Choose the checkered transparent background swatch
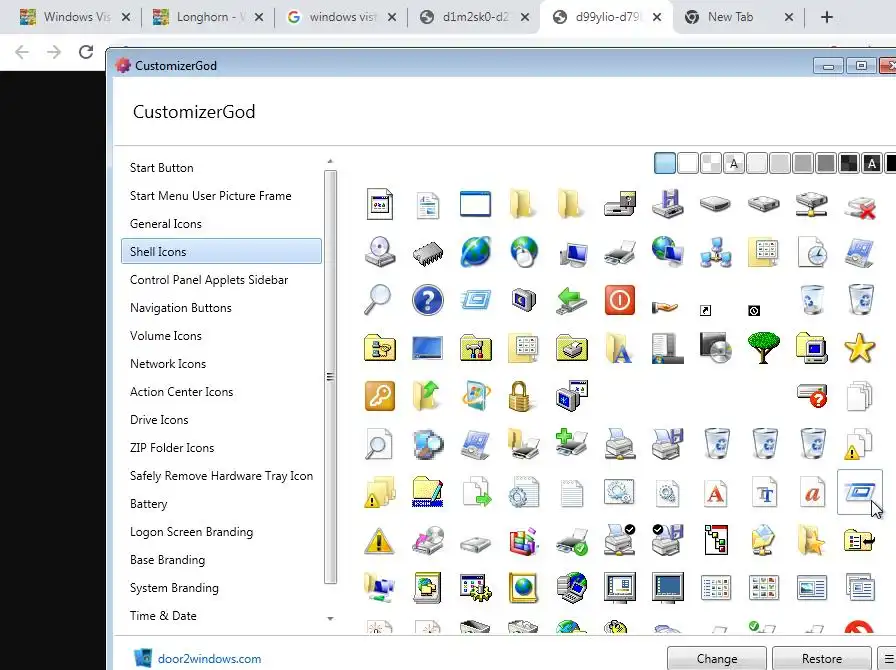 (711, 163)
